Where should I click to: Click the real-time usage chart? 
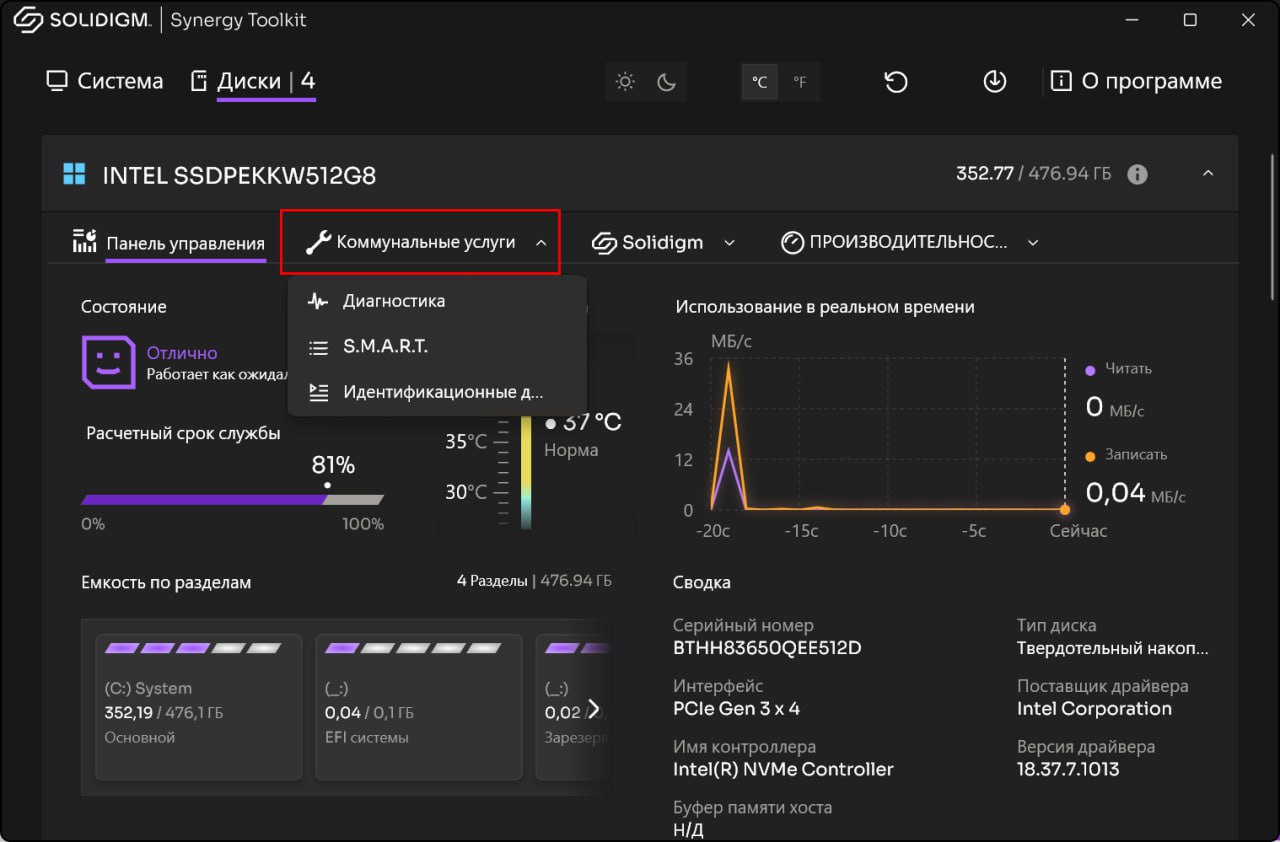(x=888, y=435)
